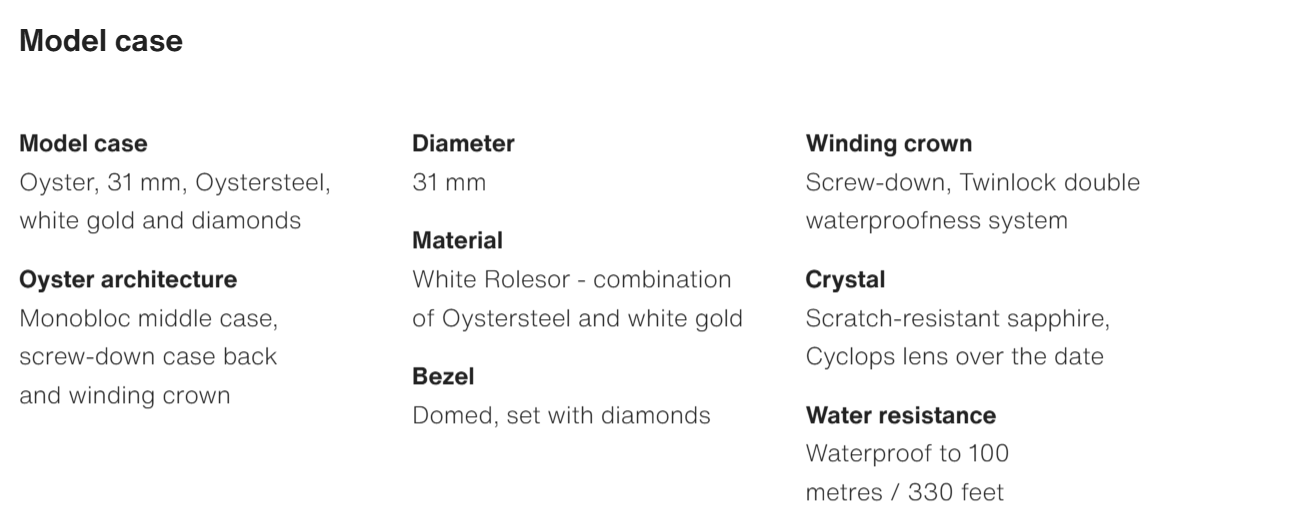Click the large 'Model case' page heading

pos(101,41)
